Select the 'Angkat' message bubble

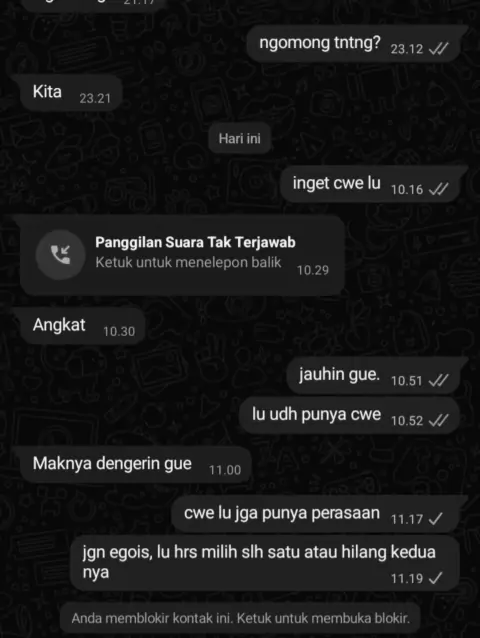click(x=83, y=326)
